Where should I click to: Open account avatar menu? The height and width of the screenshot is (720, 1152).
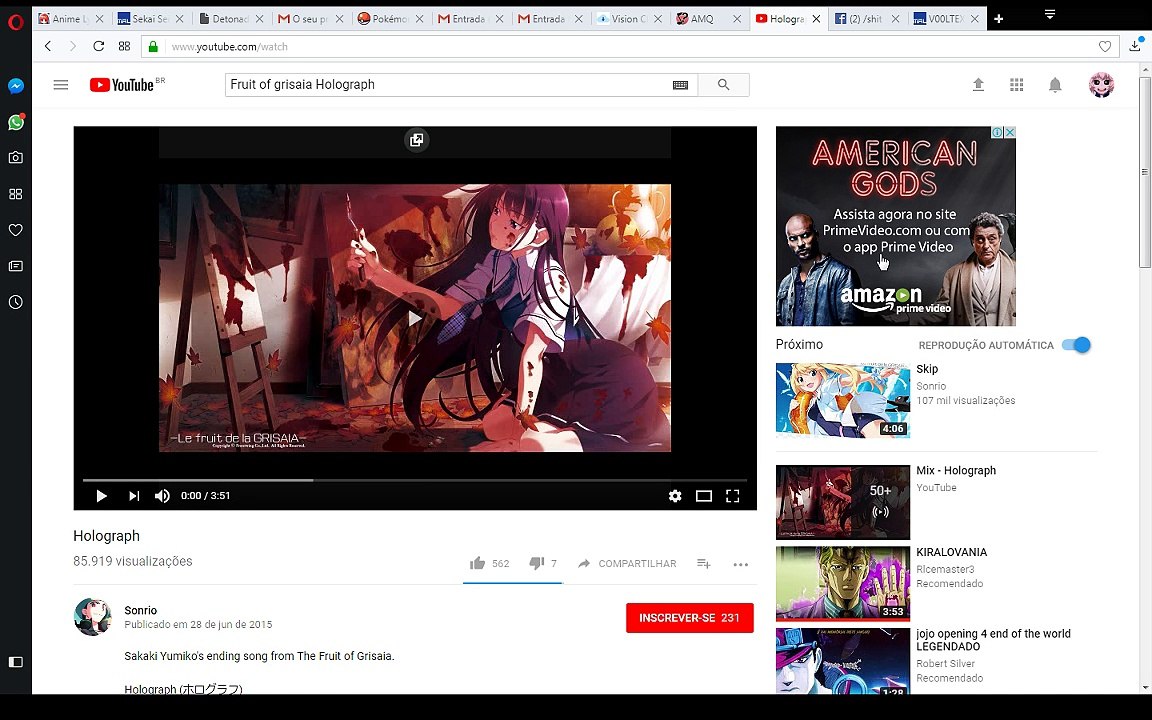pos(1101,85)
